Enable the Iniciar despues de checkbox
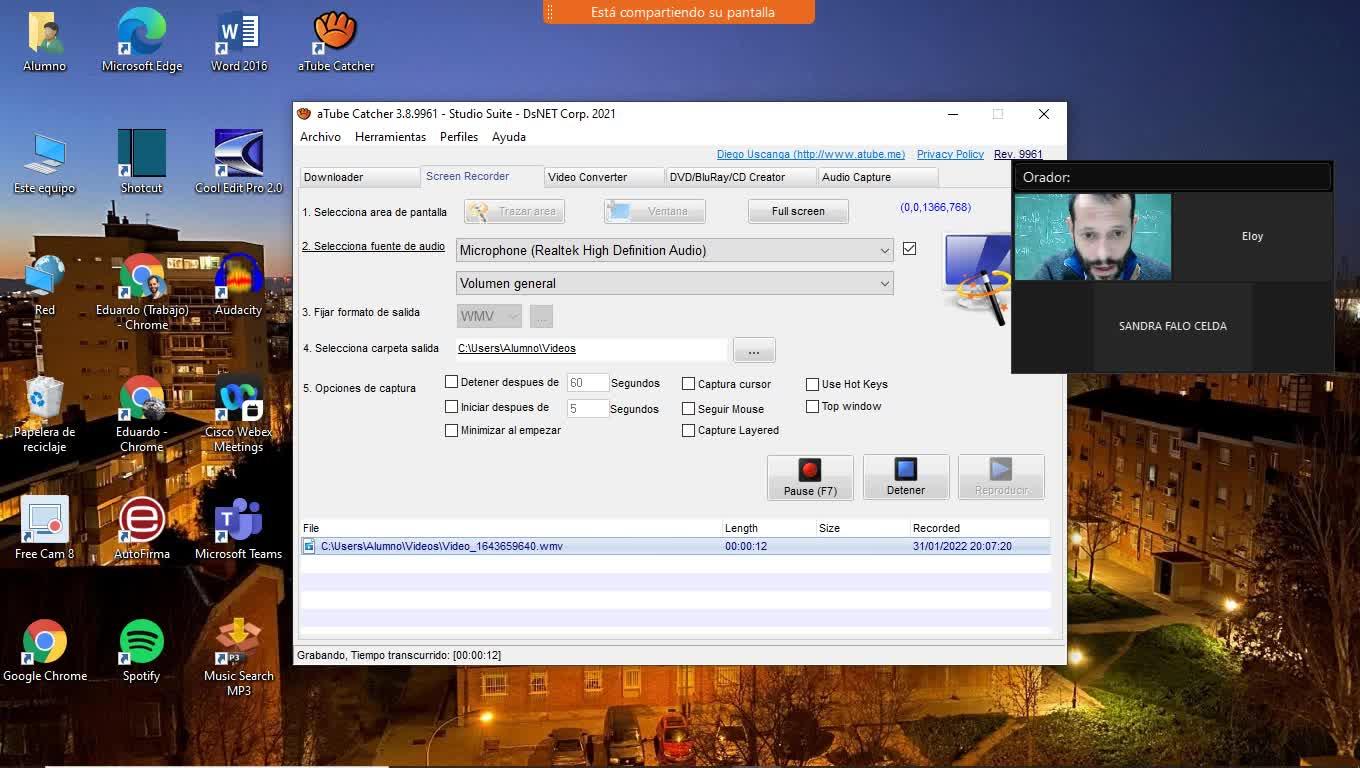The image size is (1360, 768). (451, 407)
